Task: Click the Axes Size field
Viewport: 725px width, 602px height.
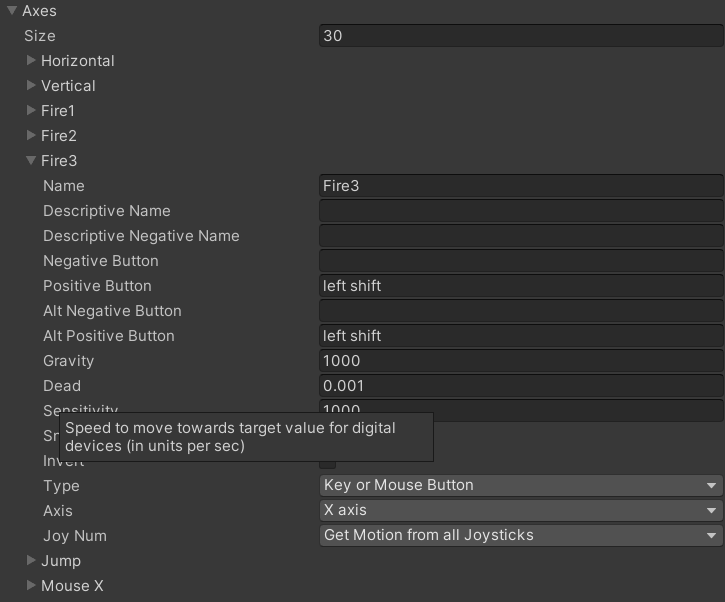Action: tap(520, 36)
